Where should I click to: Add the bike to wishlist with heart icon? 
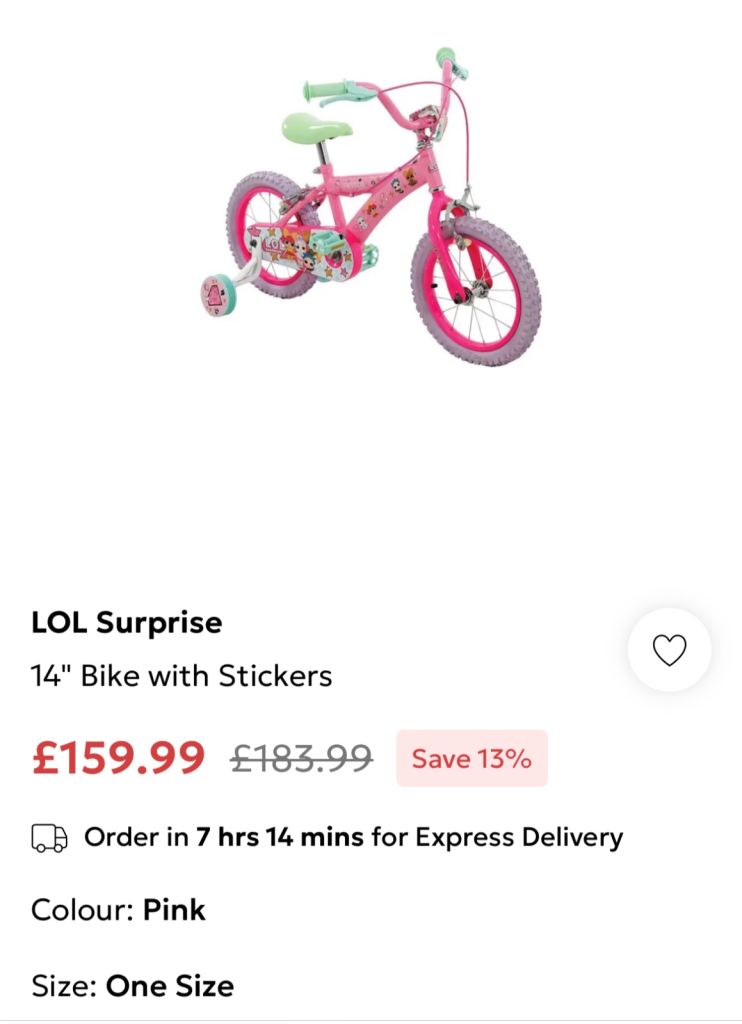tap(669, 651)
